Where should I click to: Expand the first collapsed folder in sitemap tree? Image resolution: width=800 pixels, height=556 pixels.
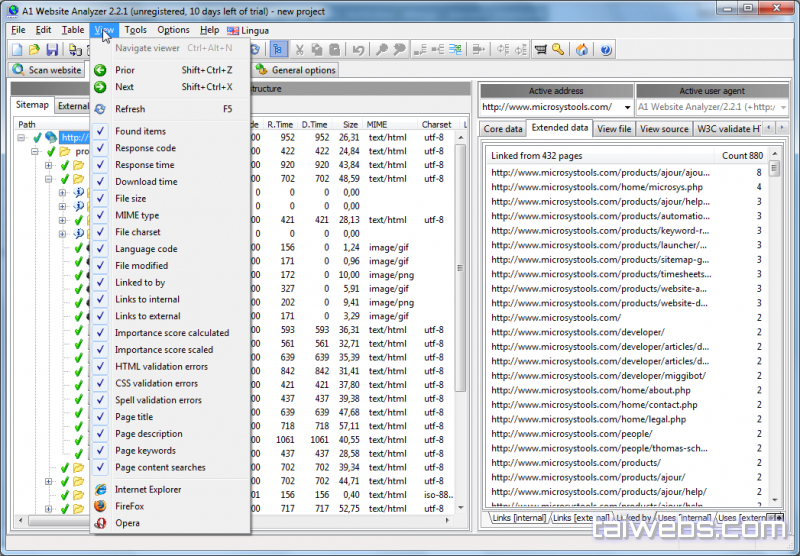(x=48, y=165)
